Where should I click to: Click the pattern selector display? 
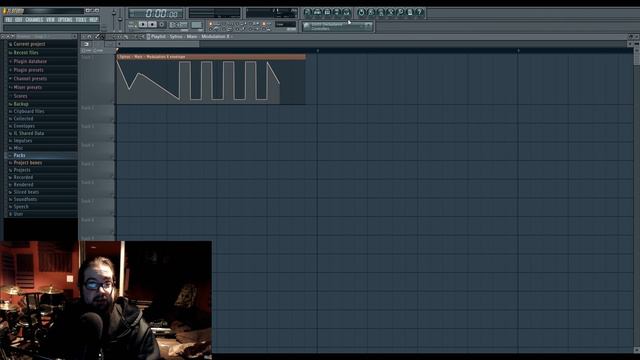tap(196, 25)
